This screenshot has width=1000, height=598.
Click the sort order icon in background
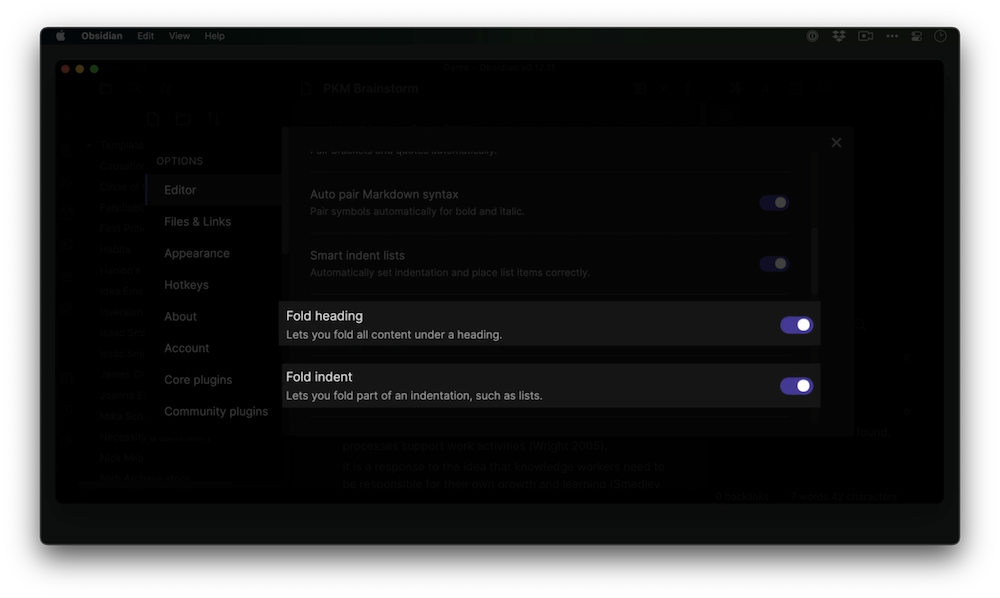213,119
